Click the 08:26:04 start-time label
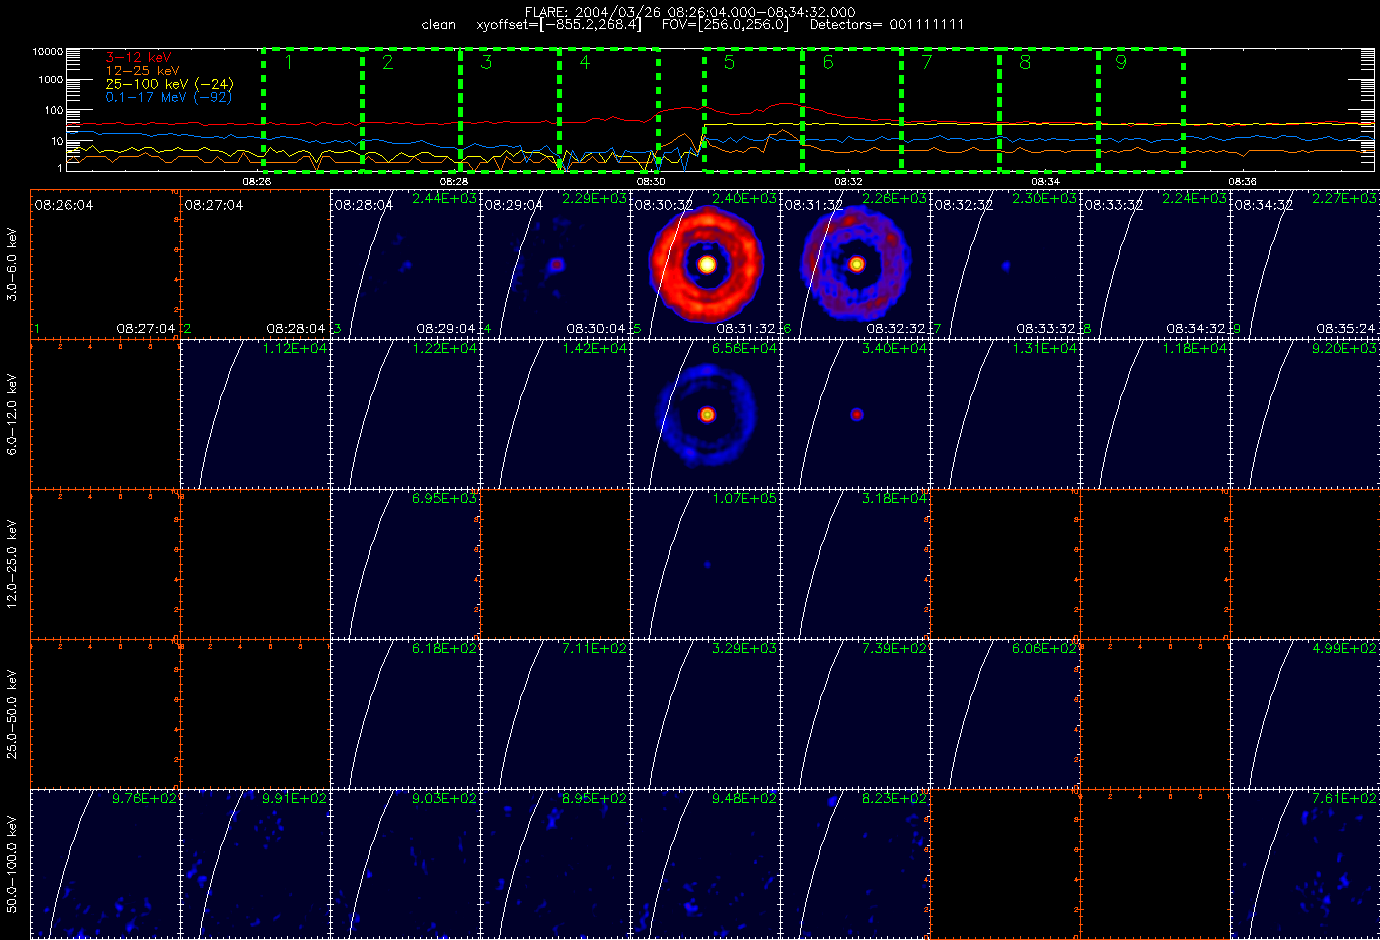Image resolution: width=1380 pixels, height=940 pixels. pos(64,205)
